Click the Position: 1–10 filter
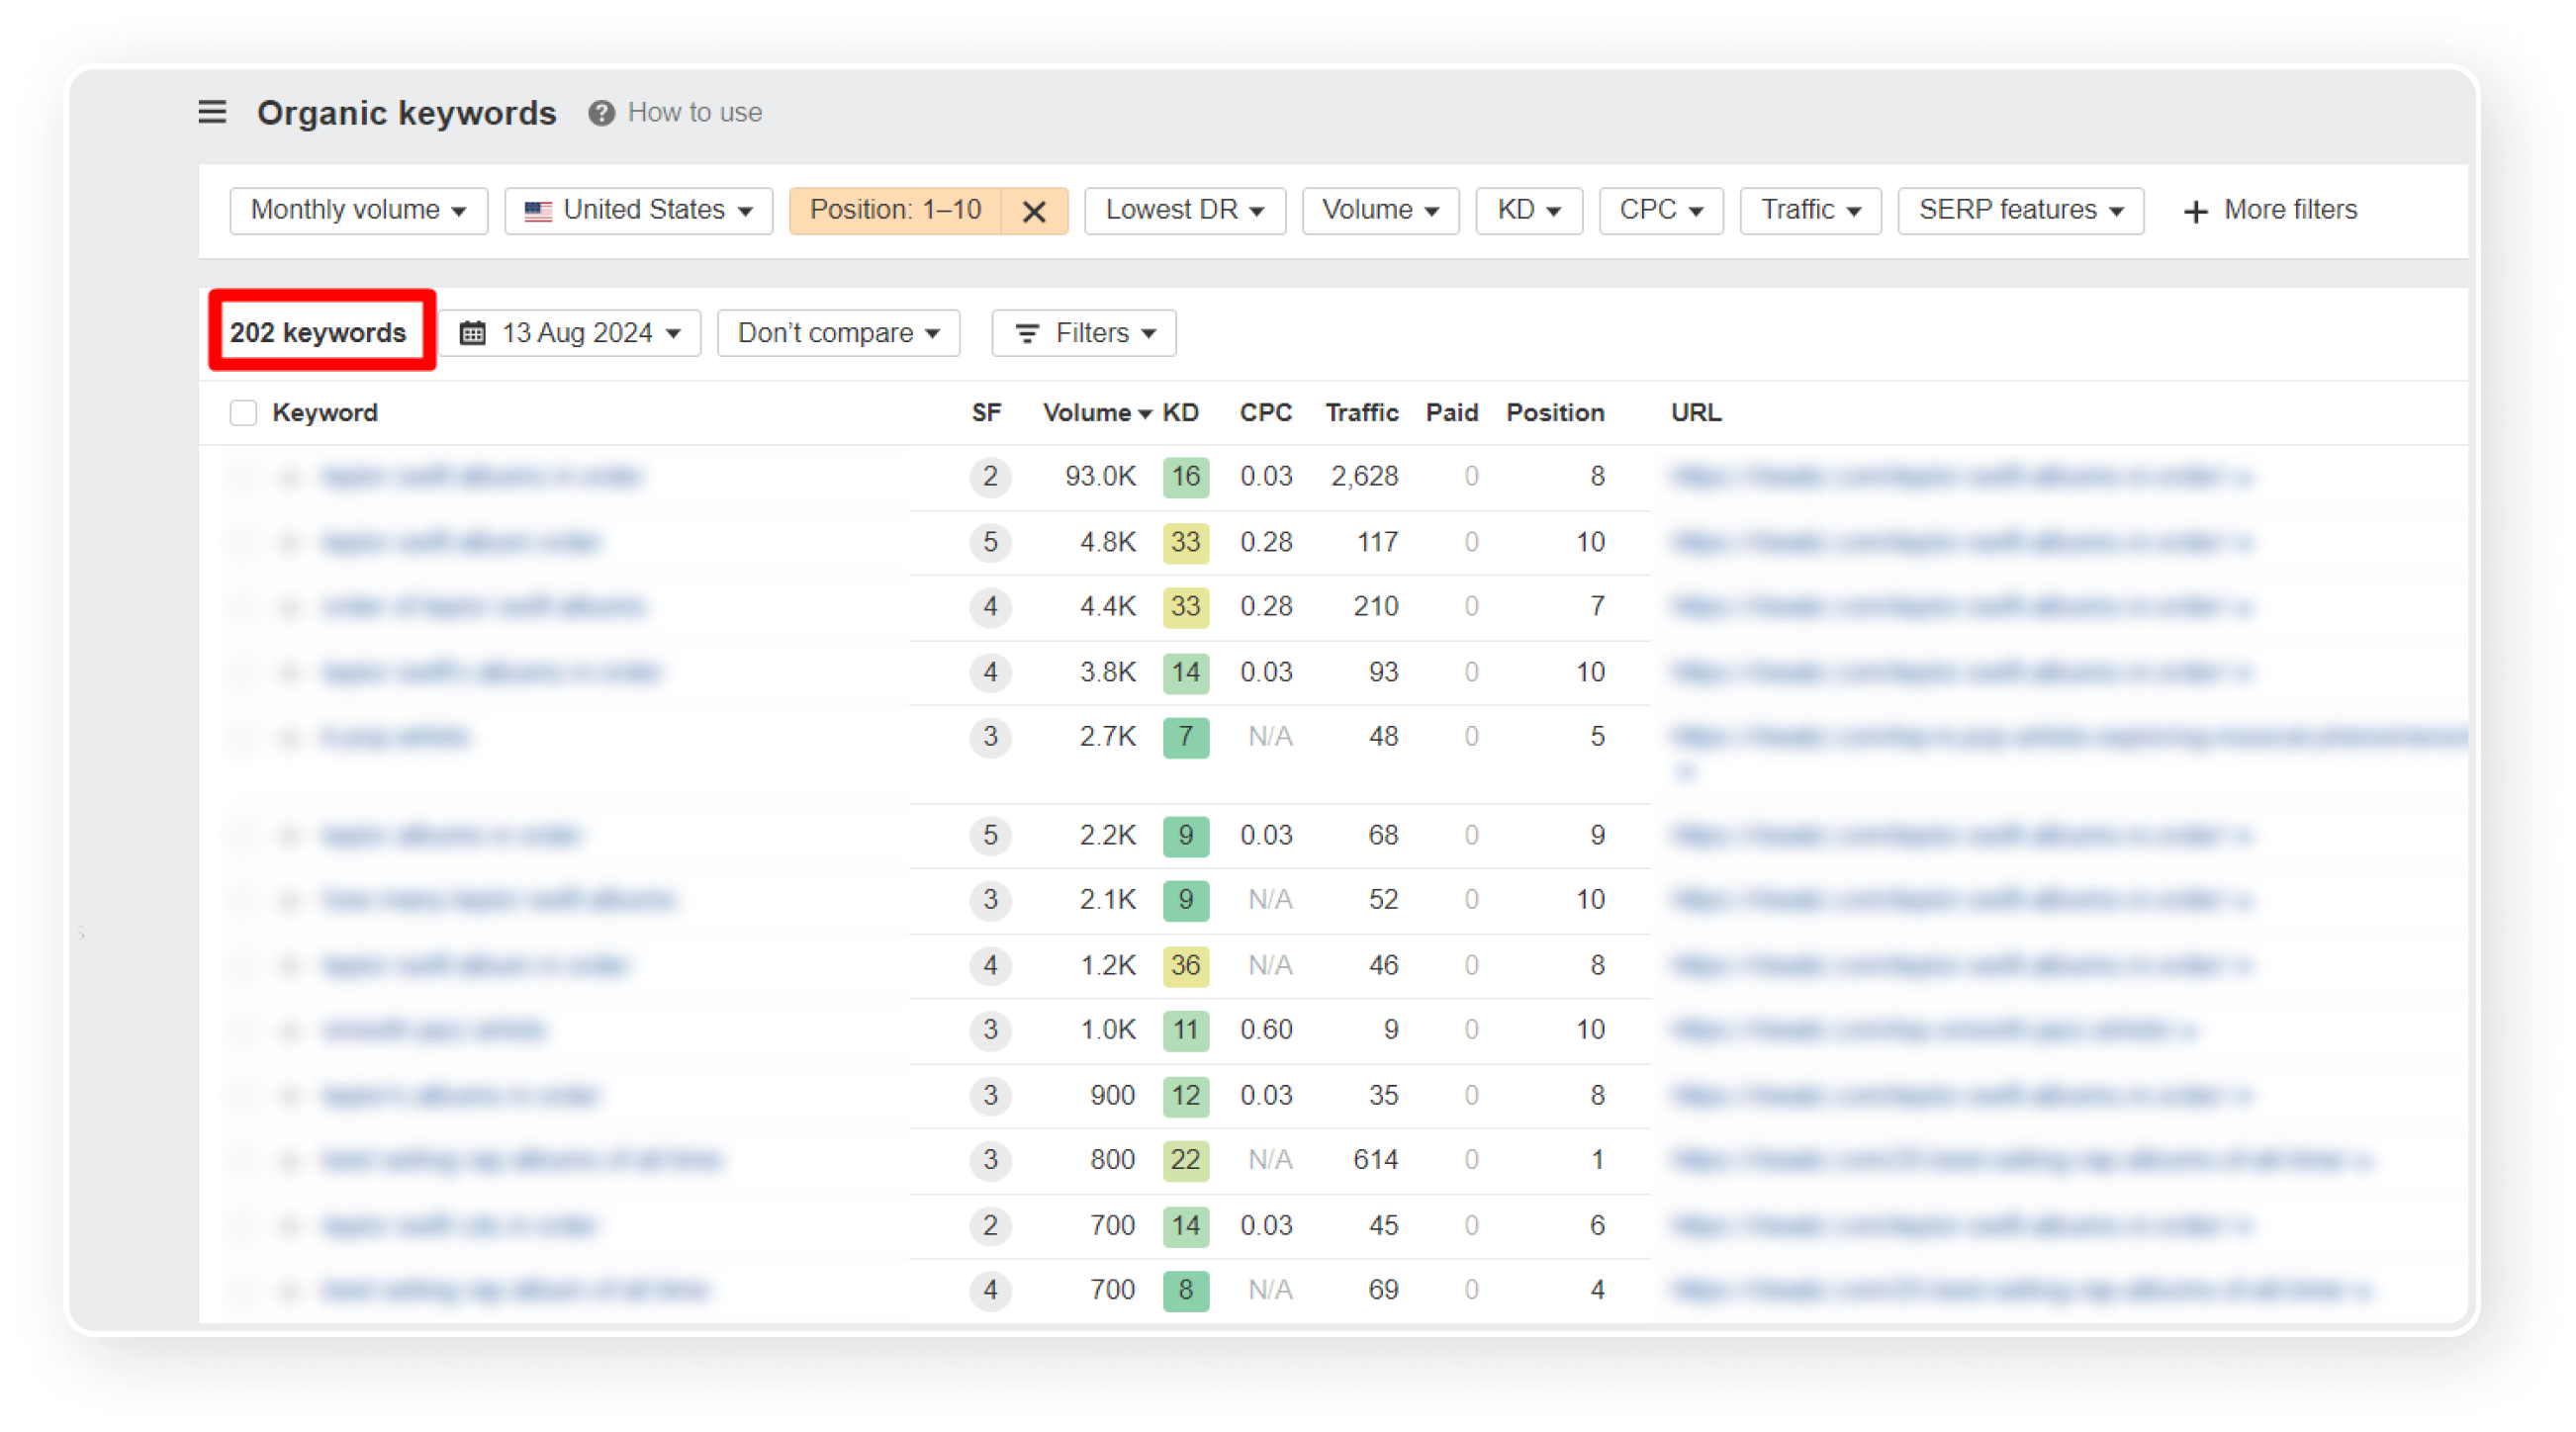 pos(895,210)
